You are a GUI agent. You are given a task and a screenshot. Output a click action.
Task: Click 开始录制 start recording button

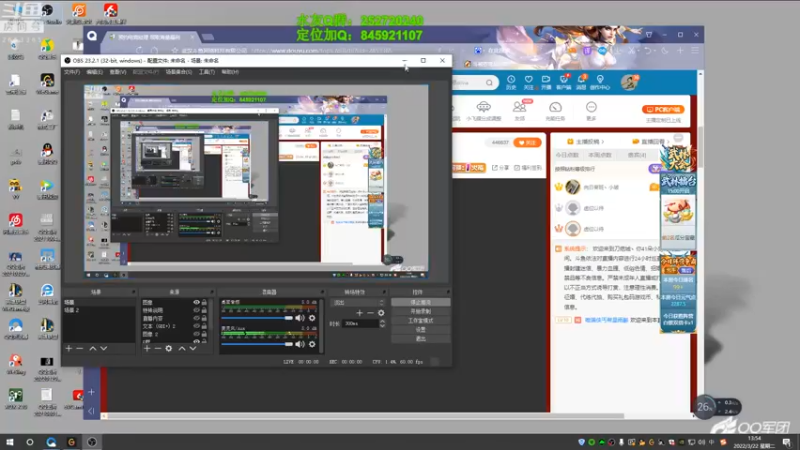(420, 311)
